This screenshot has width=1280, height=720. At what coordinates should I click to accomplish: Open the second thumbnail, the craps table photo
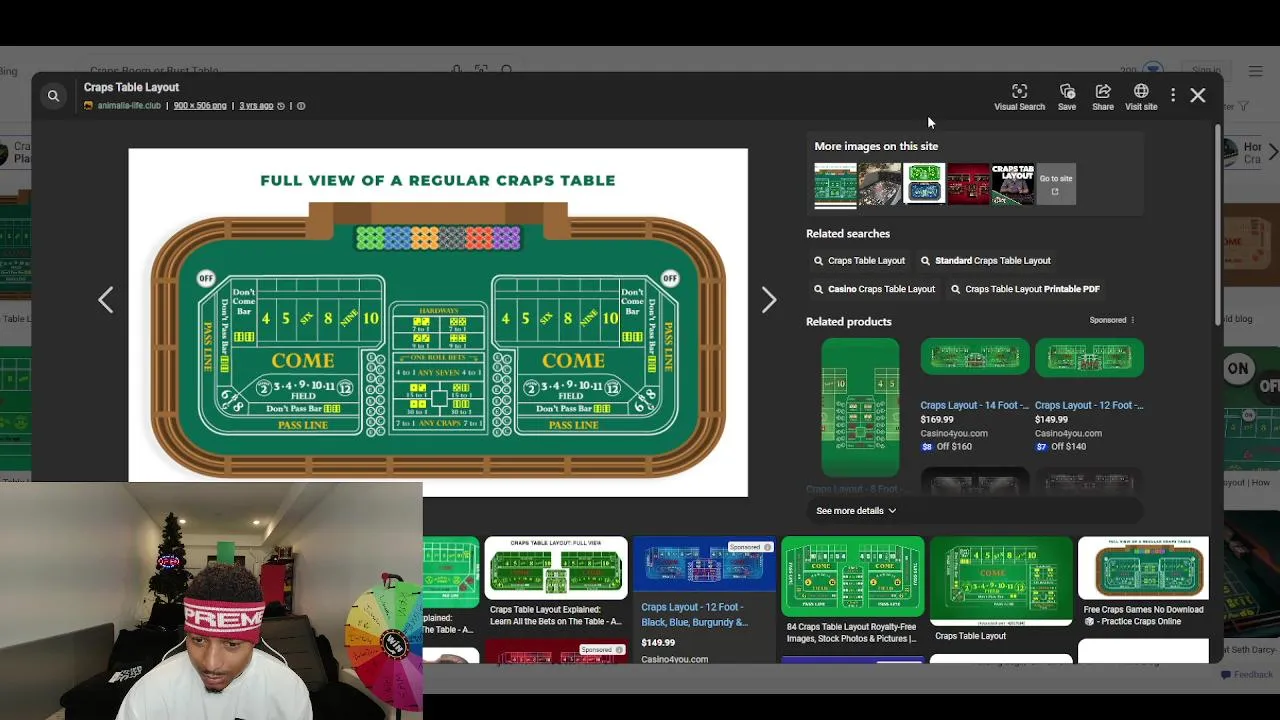tap(880, 184)
